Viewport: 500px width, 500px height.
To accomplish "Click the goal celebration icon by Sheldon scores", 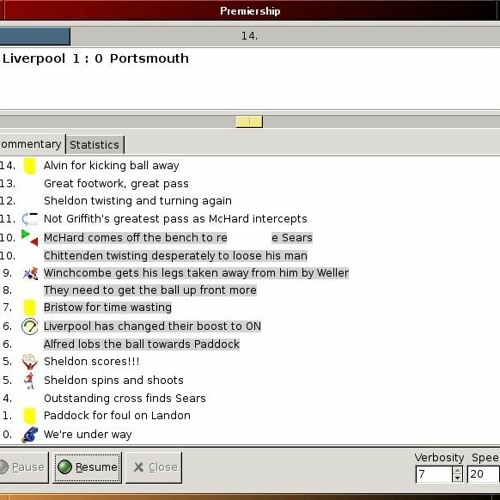I will coord(30,362).
